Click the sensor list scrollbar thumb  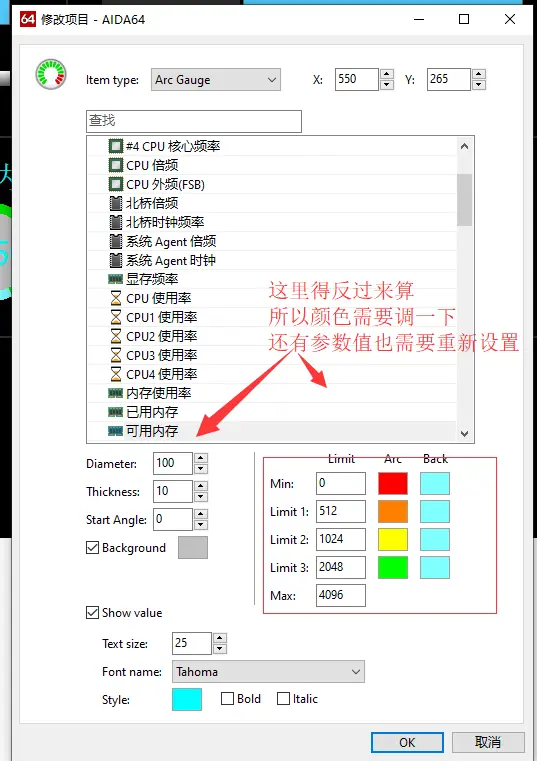tap(465, 200)
